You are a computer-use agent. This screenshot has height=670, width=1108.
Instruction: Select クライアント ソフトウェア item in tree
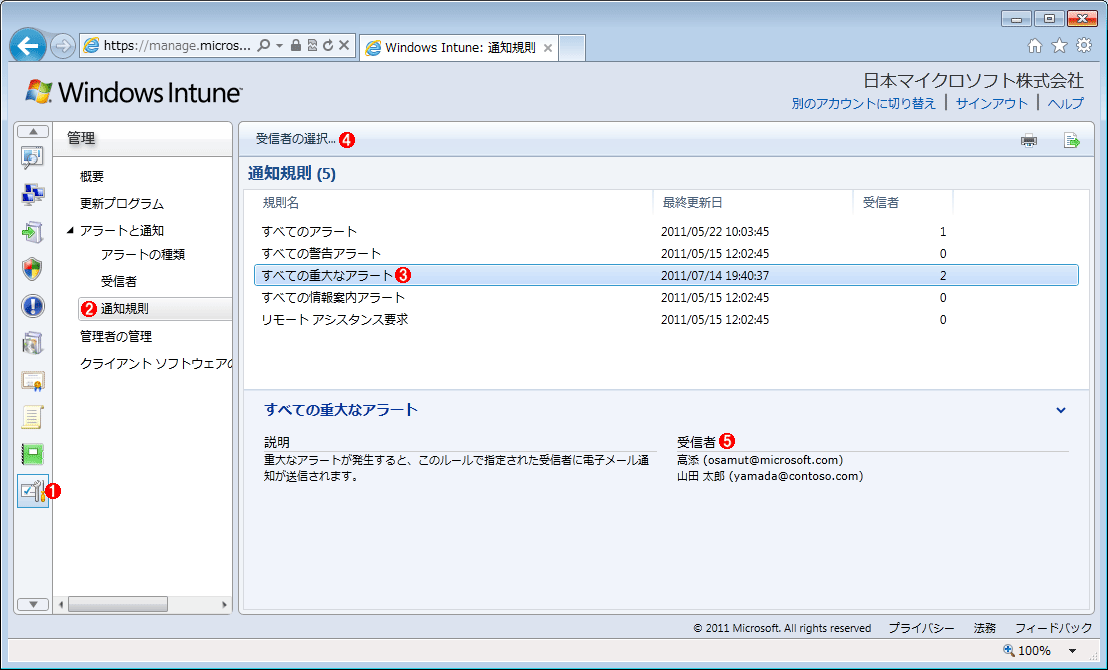click(155, 364)
